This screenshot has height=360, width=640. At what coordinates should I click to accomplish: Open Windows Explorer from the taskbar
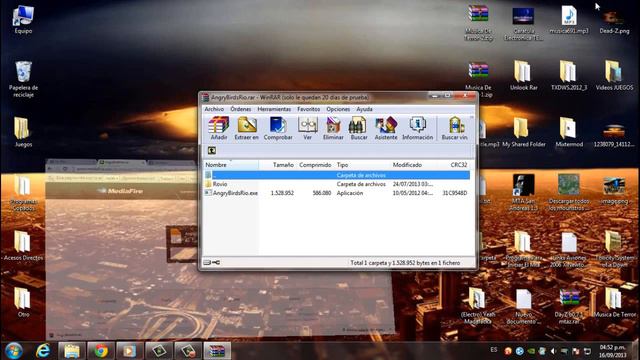coord(72,351)
